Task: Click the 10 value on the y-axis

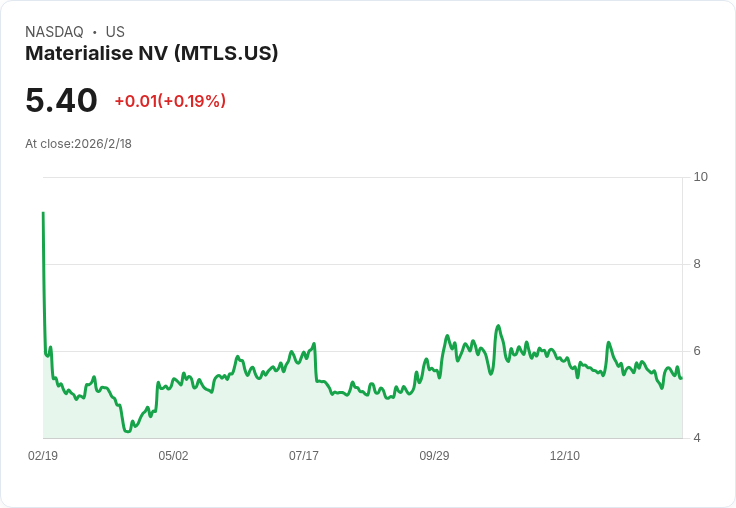Action: [700, 177]
